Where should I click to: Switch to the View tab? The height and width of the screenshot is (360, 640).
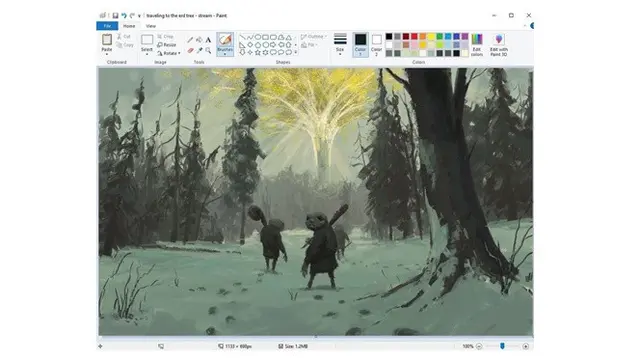(x=151, y=26)
